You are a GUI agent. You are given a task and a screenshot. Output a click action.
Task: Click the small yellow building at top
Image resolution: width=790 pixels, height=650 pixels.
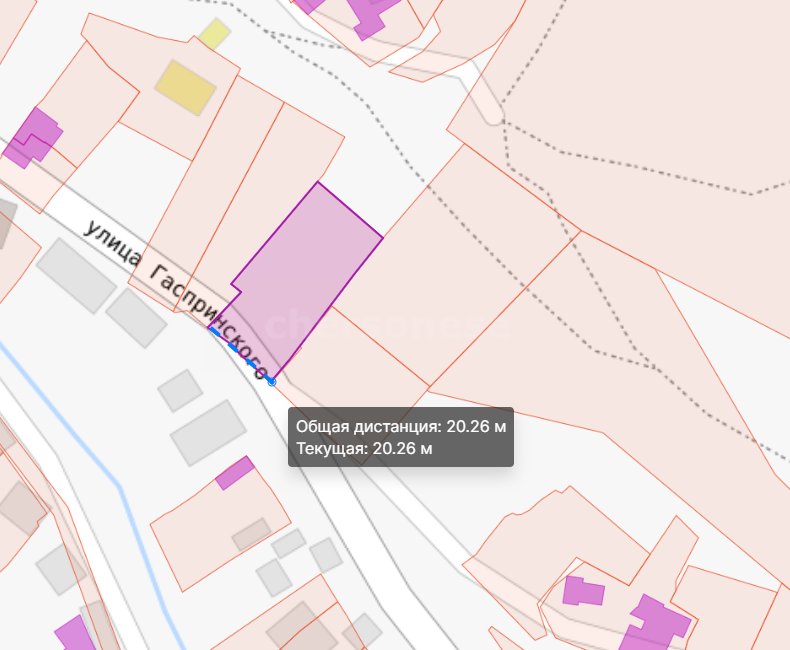click(x=214, y=34)
